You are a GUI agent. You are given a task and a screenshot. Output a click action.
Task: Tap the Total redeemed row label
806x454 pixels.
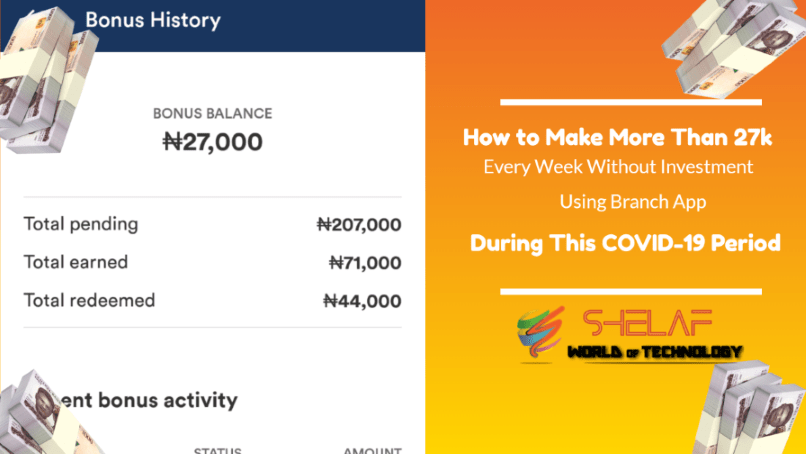tap(88, 301)
